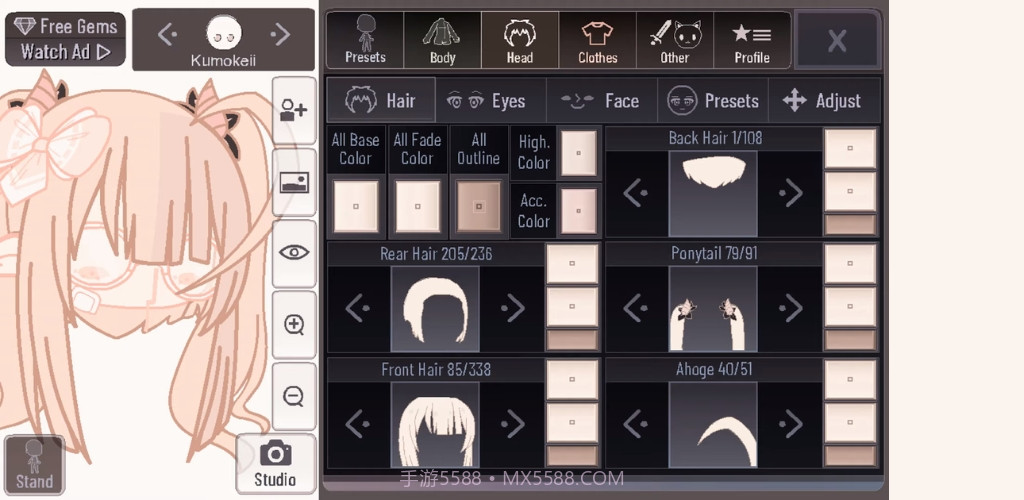Screen dimensions: 1024x500
Task: Select next Ponytail style arrow
Action: click(790, 308)
